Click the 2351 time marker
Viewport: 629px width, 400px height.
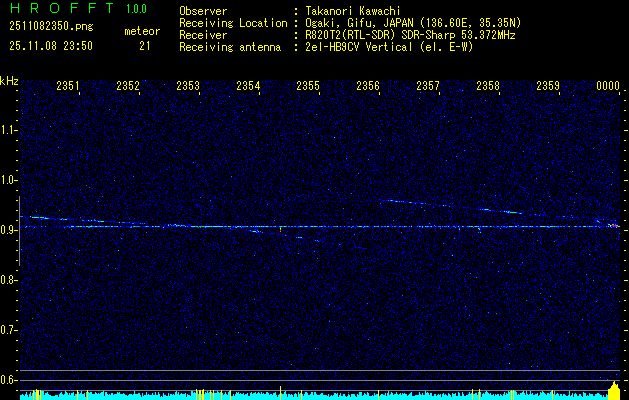(68, 87)
